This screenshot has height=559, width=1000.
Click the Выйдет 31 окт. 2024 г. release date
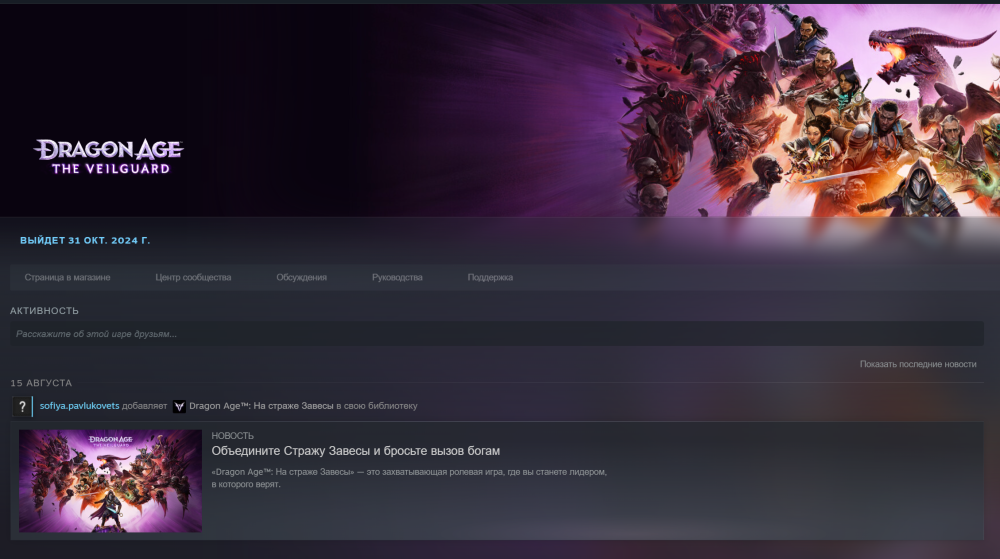pyautogui.click(x=85, y=241)
